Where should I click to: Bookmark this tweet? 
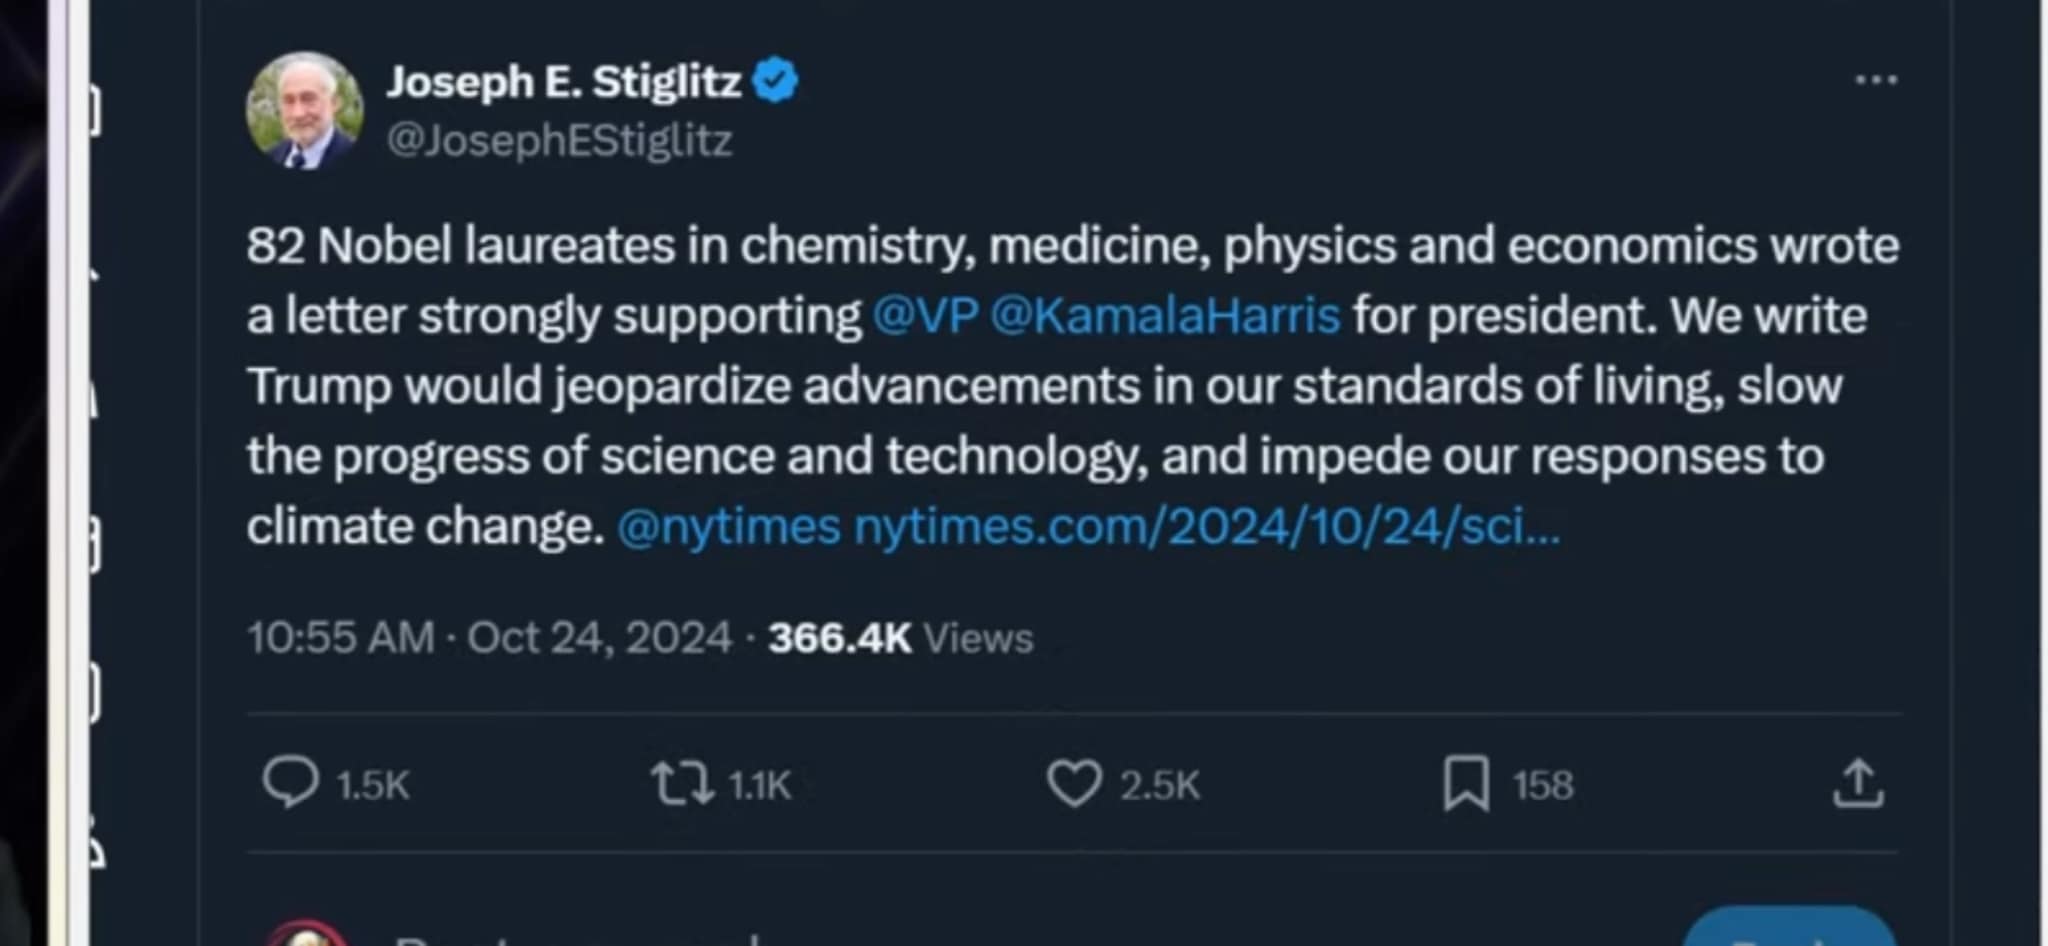[1466, 784]
